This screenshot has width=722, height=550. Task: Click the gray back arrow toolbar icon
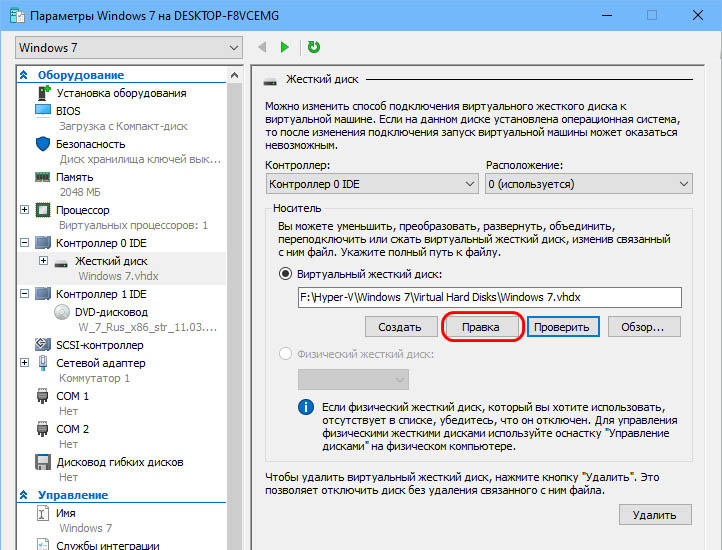(262, 47)
